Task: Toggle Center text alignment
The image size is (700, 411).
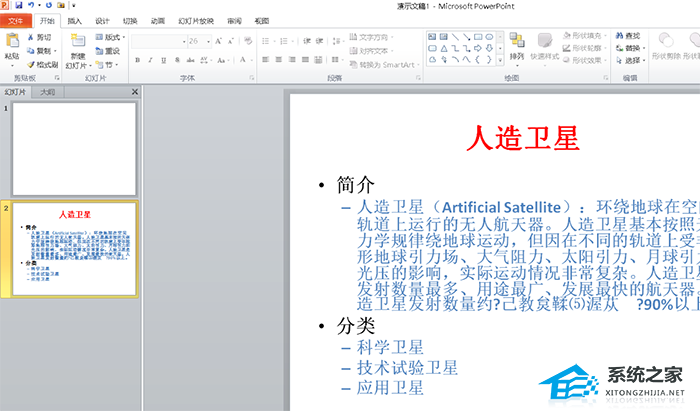Action: 279,59
